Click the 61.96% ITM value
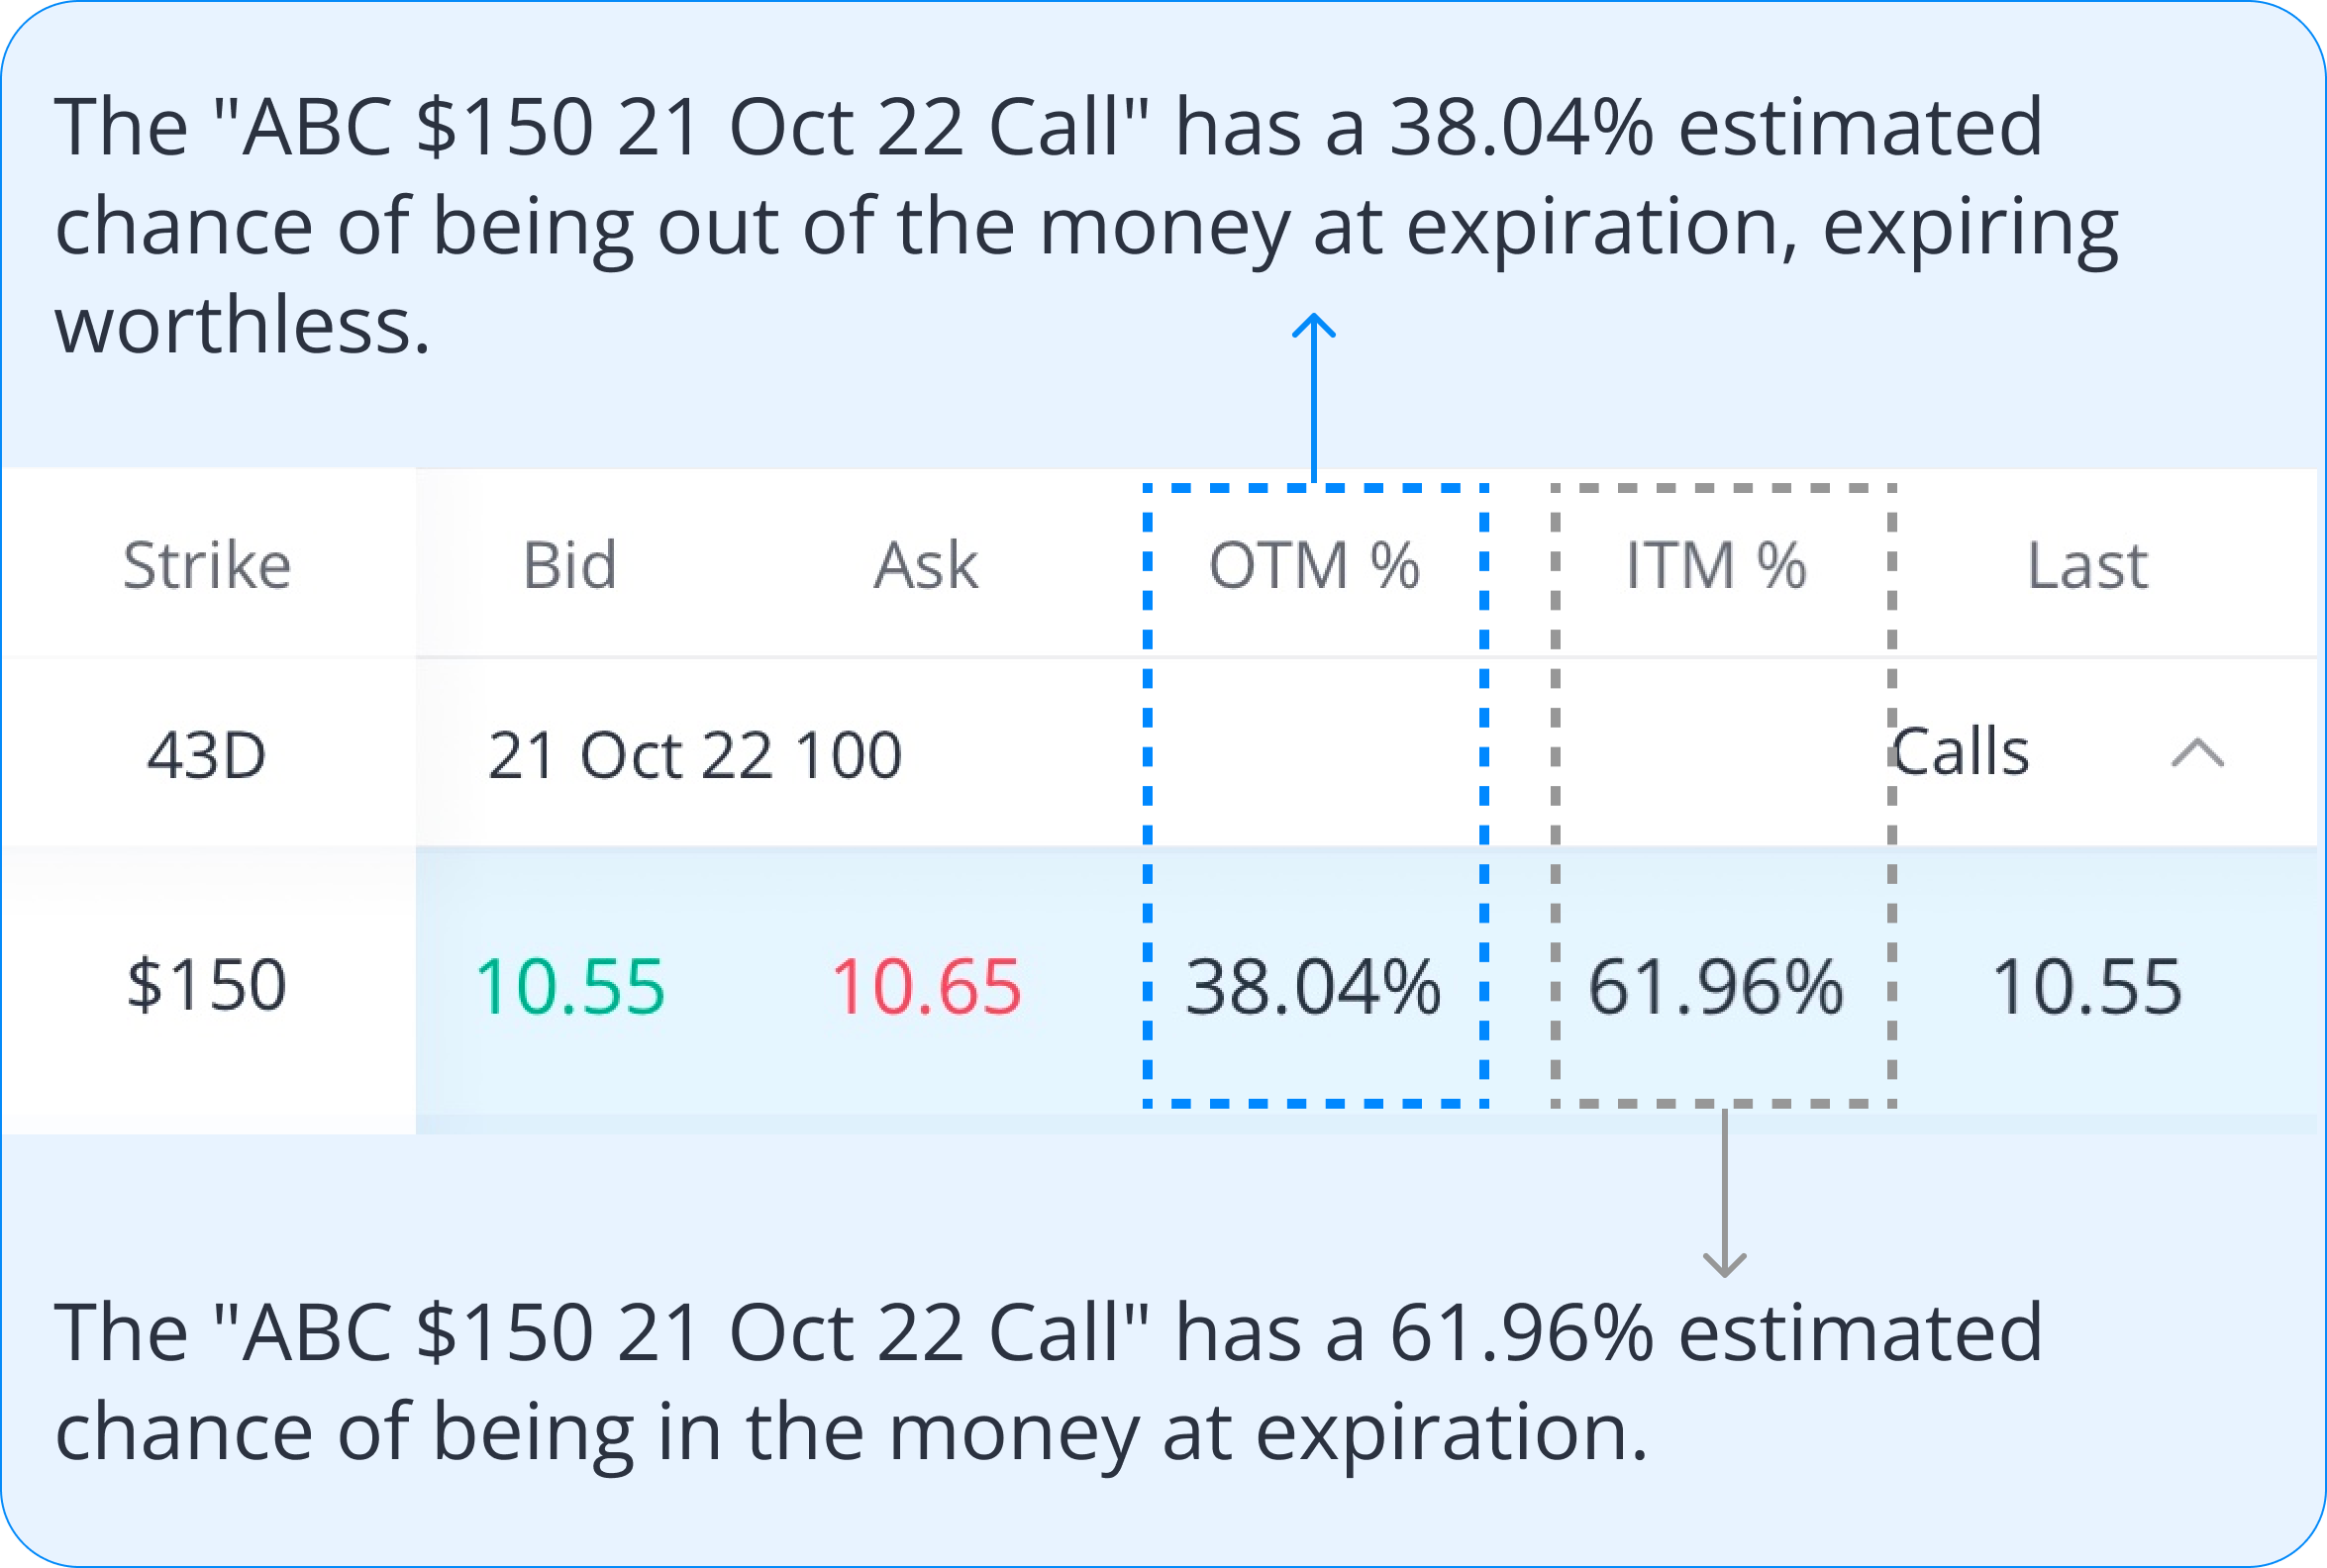The height and width of the screenshot is (1568, 2327). (x=1716, y=987)
